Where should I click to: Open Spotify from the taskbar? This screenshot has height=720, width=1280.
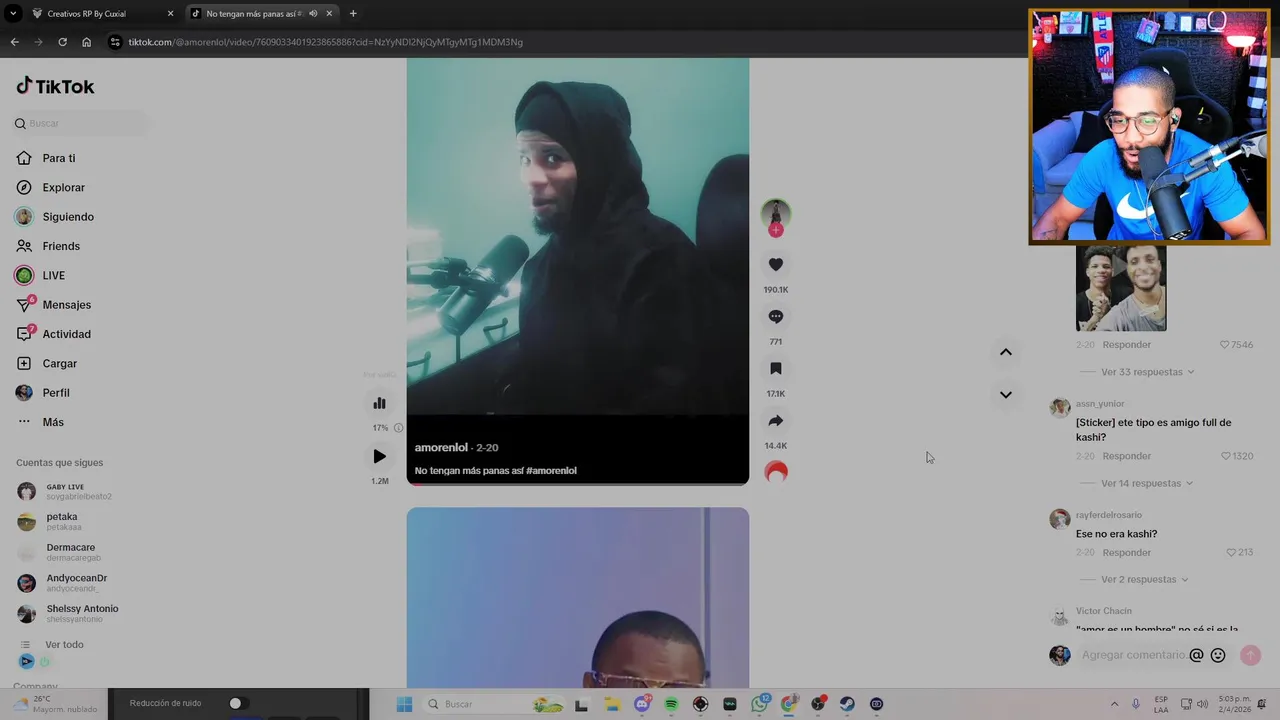click(x=671, y=704)
